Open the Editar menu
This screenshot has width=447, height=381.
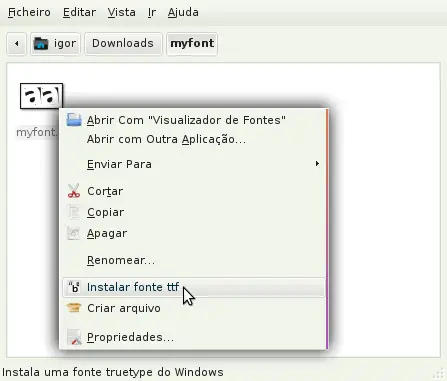click(x=79, y=12)
